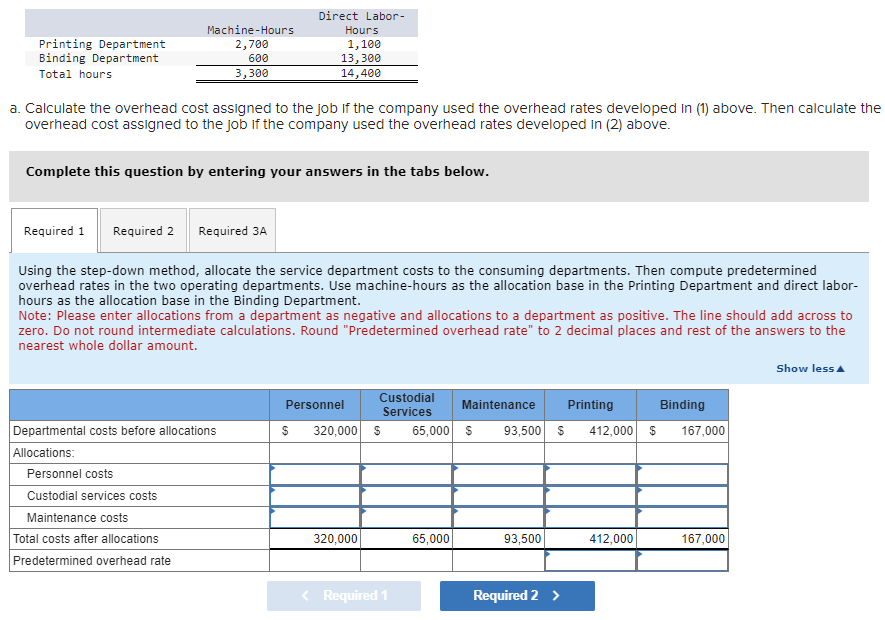Click the 3,300 total machine-hours value
Viewport: 885px width, 620px height.
pos(252,73)
